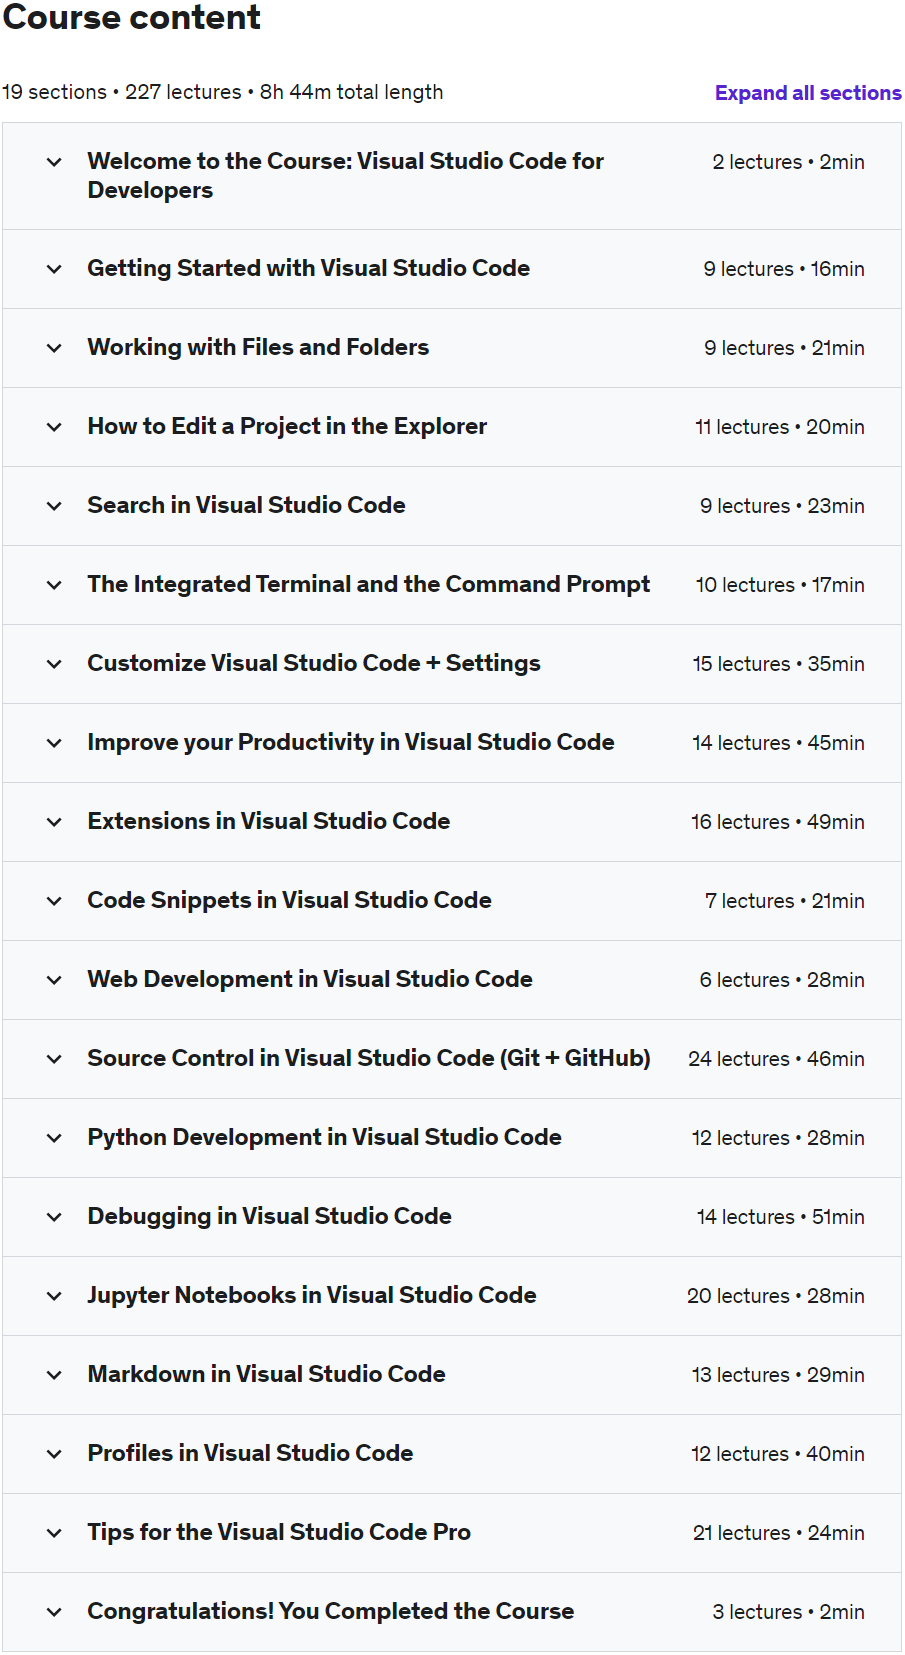This screenshot has height=1655, width=905.
Task: Click '15 lectures • 35min' duration text
Action: [779, 664]
